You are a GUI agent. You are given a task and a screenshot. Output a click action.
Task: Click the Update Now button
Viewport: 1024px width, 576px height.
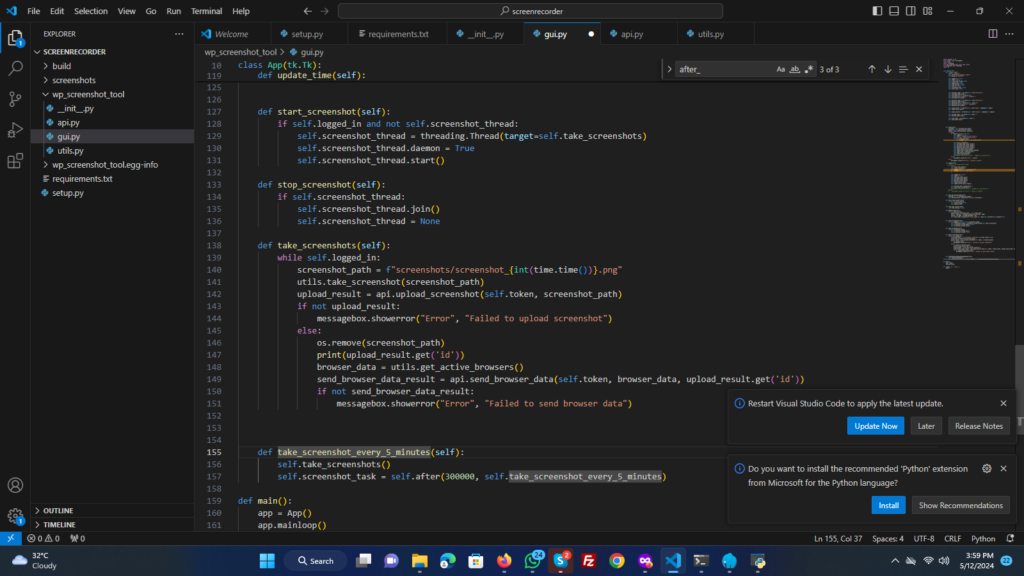(x=876, y=426)
